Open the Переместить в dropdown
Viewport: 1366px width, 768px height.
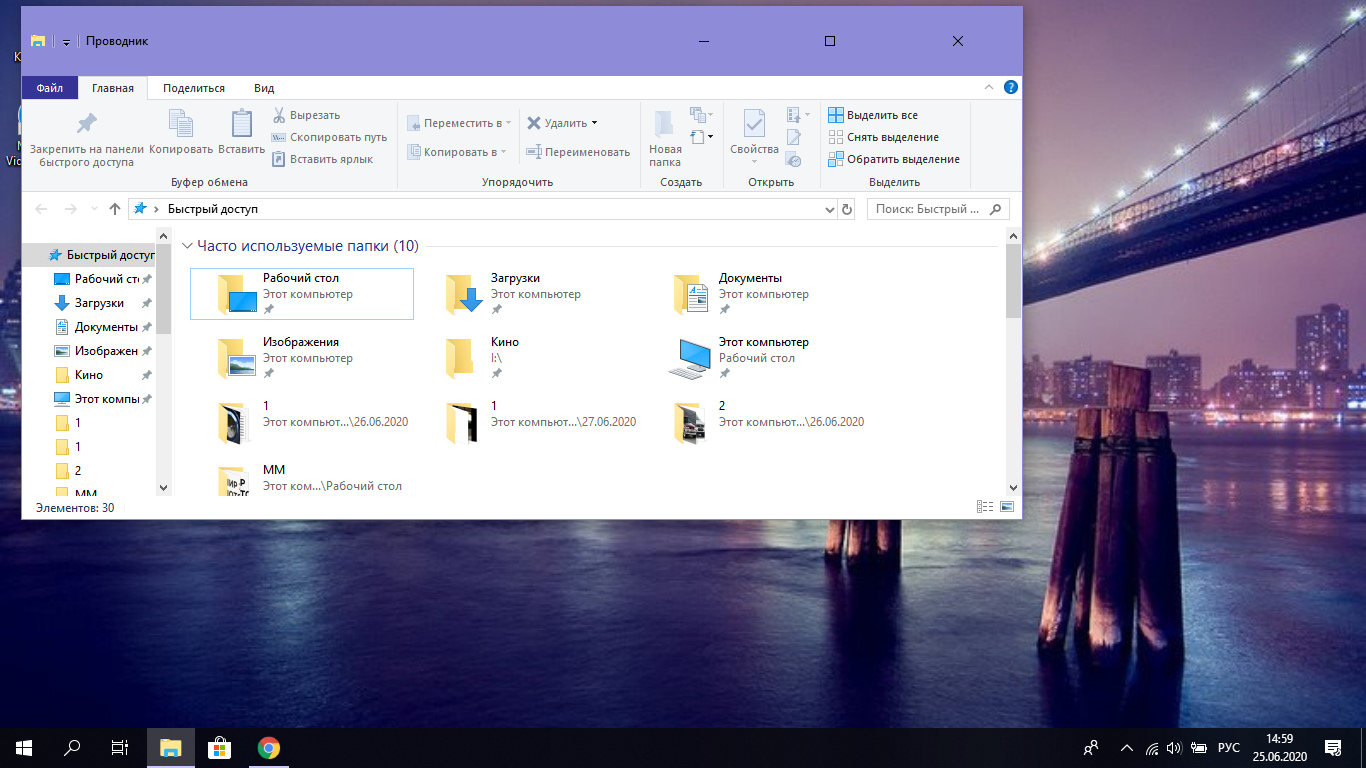pyautogui.click(x=508, y=123)
